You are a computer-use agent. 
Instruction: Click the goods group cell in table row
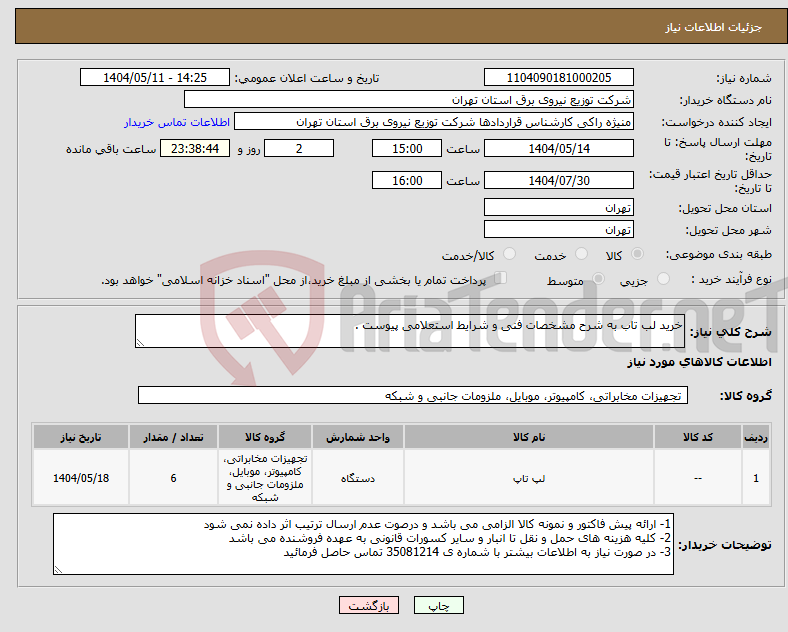click(x=265, y=478)
